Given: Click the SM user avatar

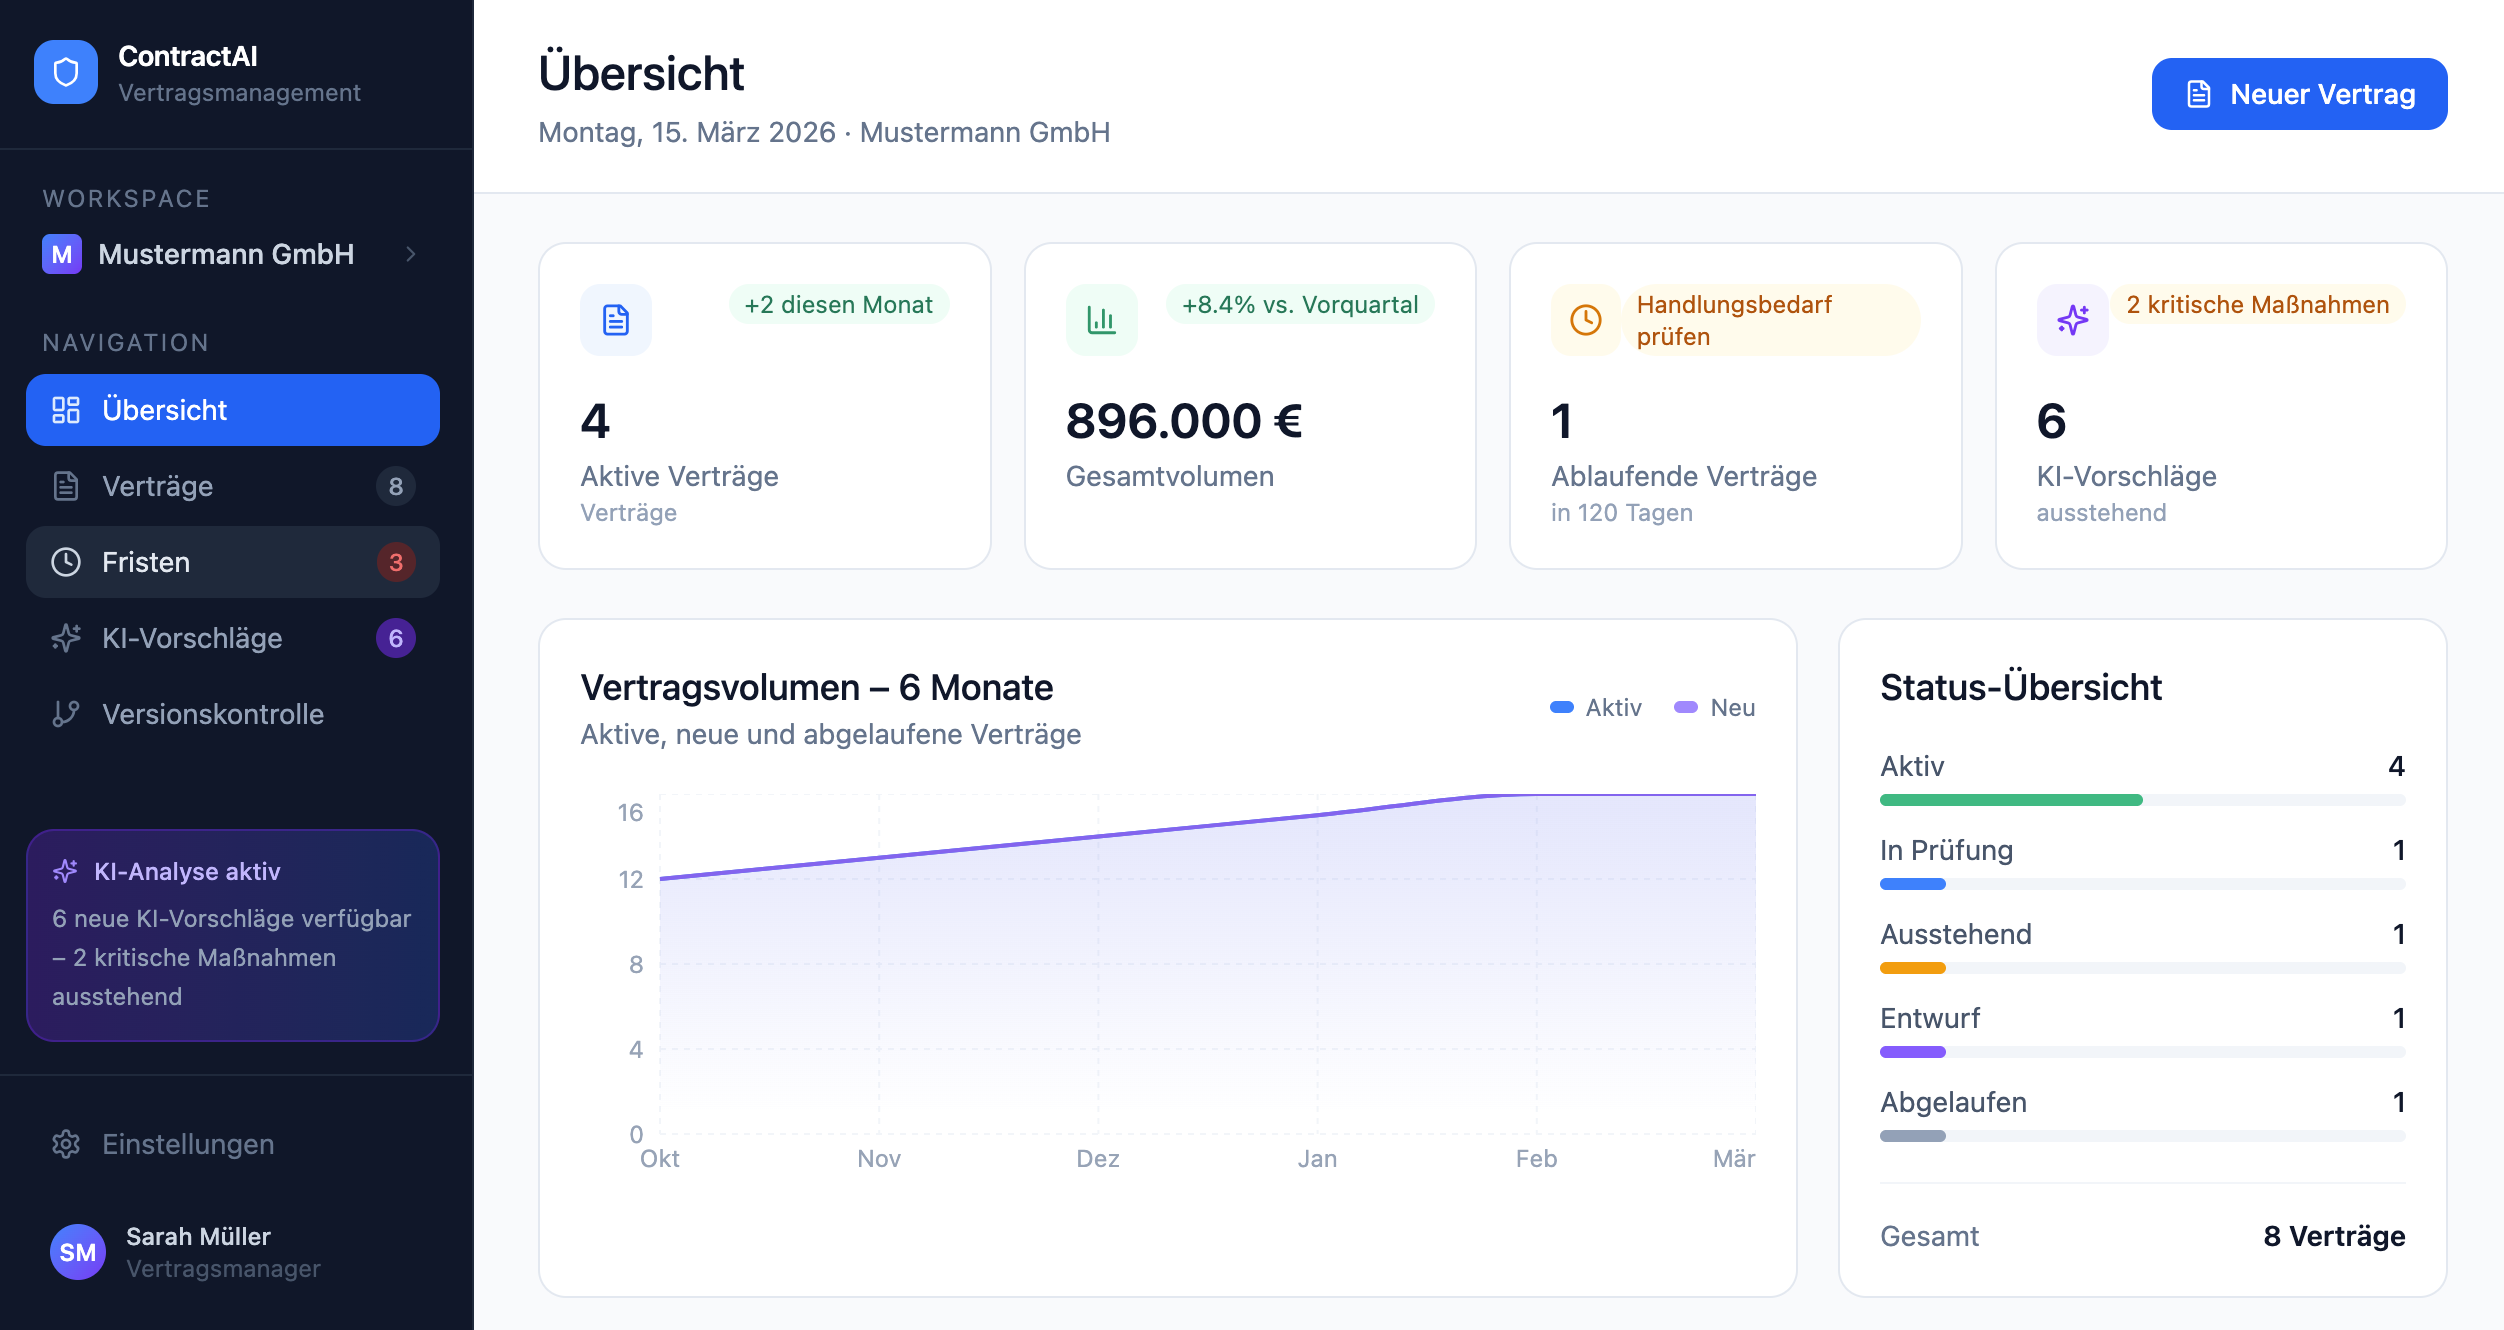Looking at the screenshot, I should pos(78,1252).
